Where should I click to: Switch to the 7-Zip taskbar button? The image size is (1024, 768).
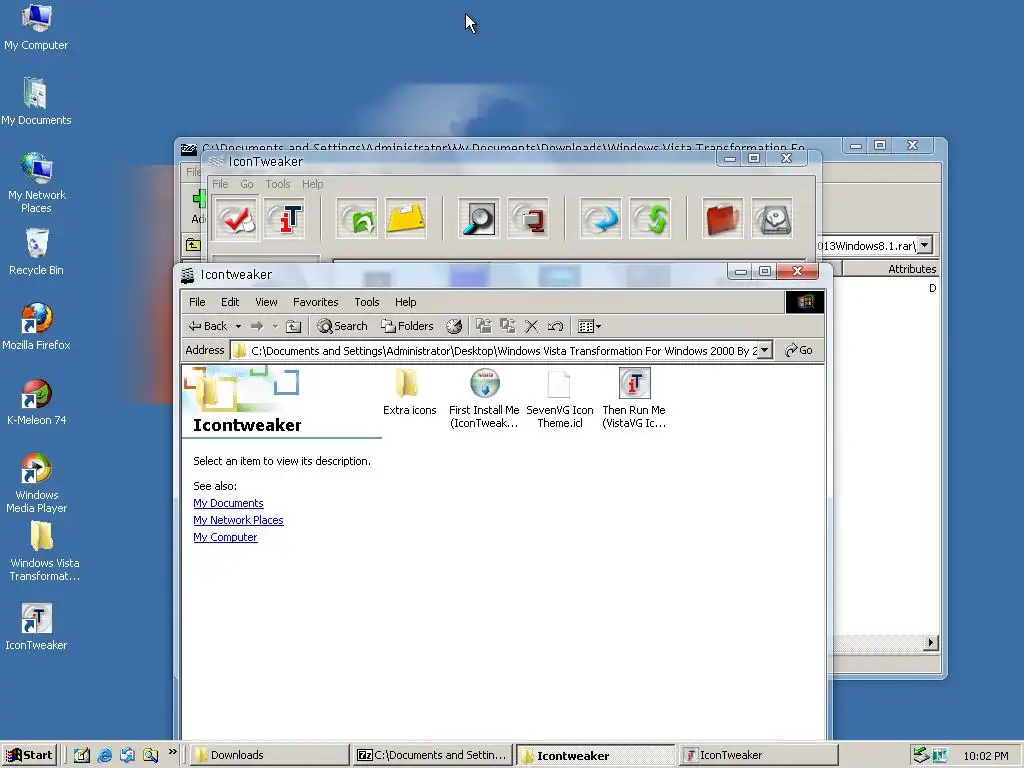tap(432, 755)
